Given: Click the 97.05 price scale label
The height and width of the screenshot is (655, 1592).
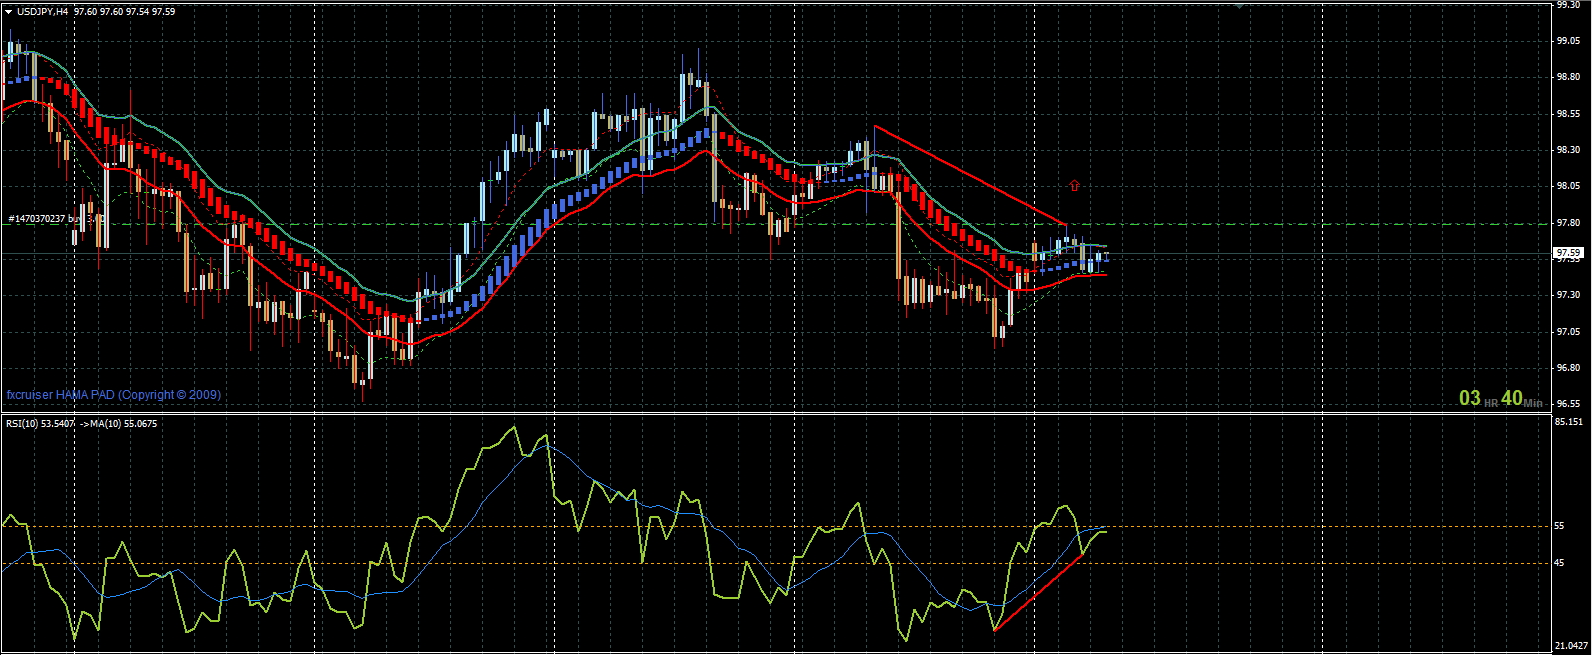Looking at the screenshot, I should 1567,332.
